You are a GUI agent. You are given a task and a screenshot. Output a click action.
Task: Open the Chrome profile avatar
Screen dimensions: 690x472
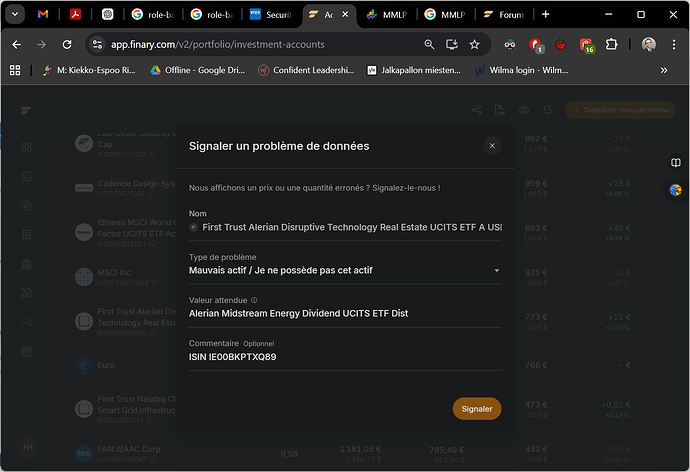(x=649, y=44)
